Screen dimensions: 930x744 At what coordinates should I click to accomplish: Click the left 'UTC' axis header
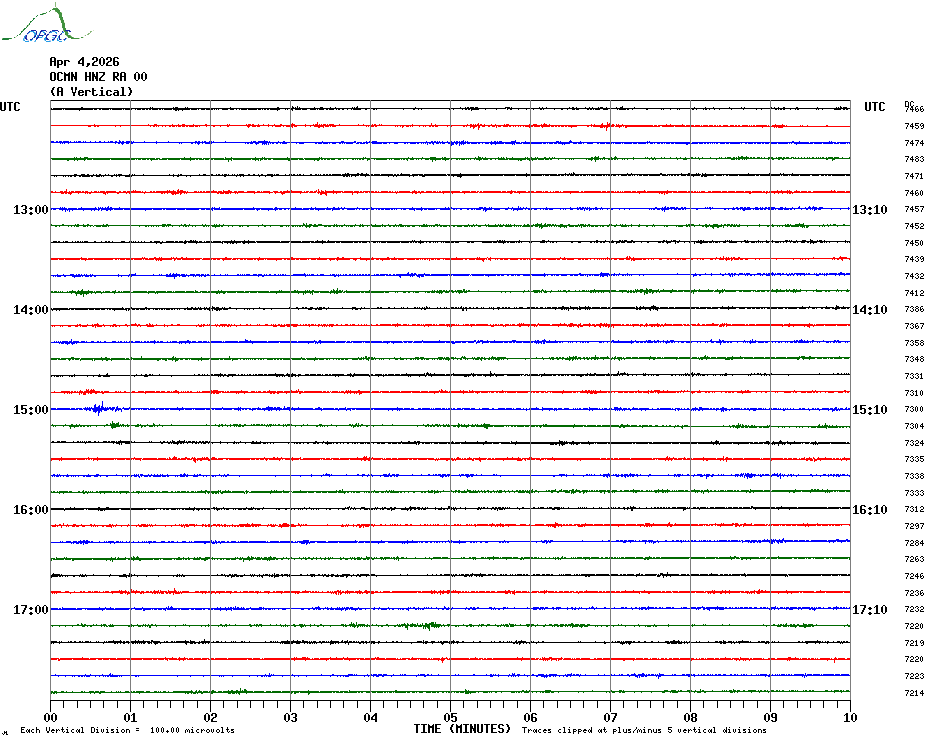click(x=10, y=107)
